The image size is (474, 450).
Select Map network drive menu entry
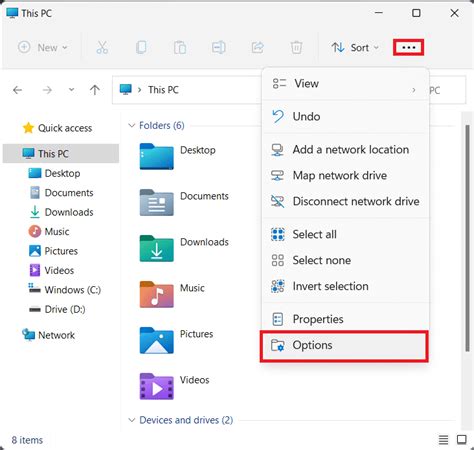tap(345, 175)
